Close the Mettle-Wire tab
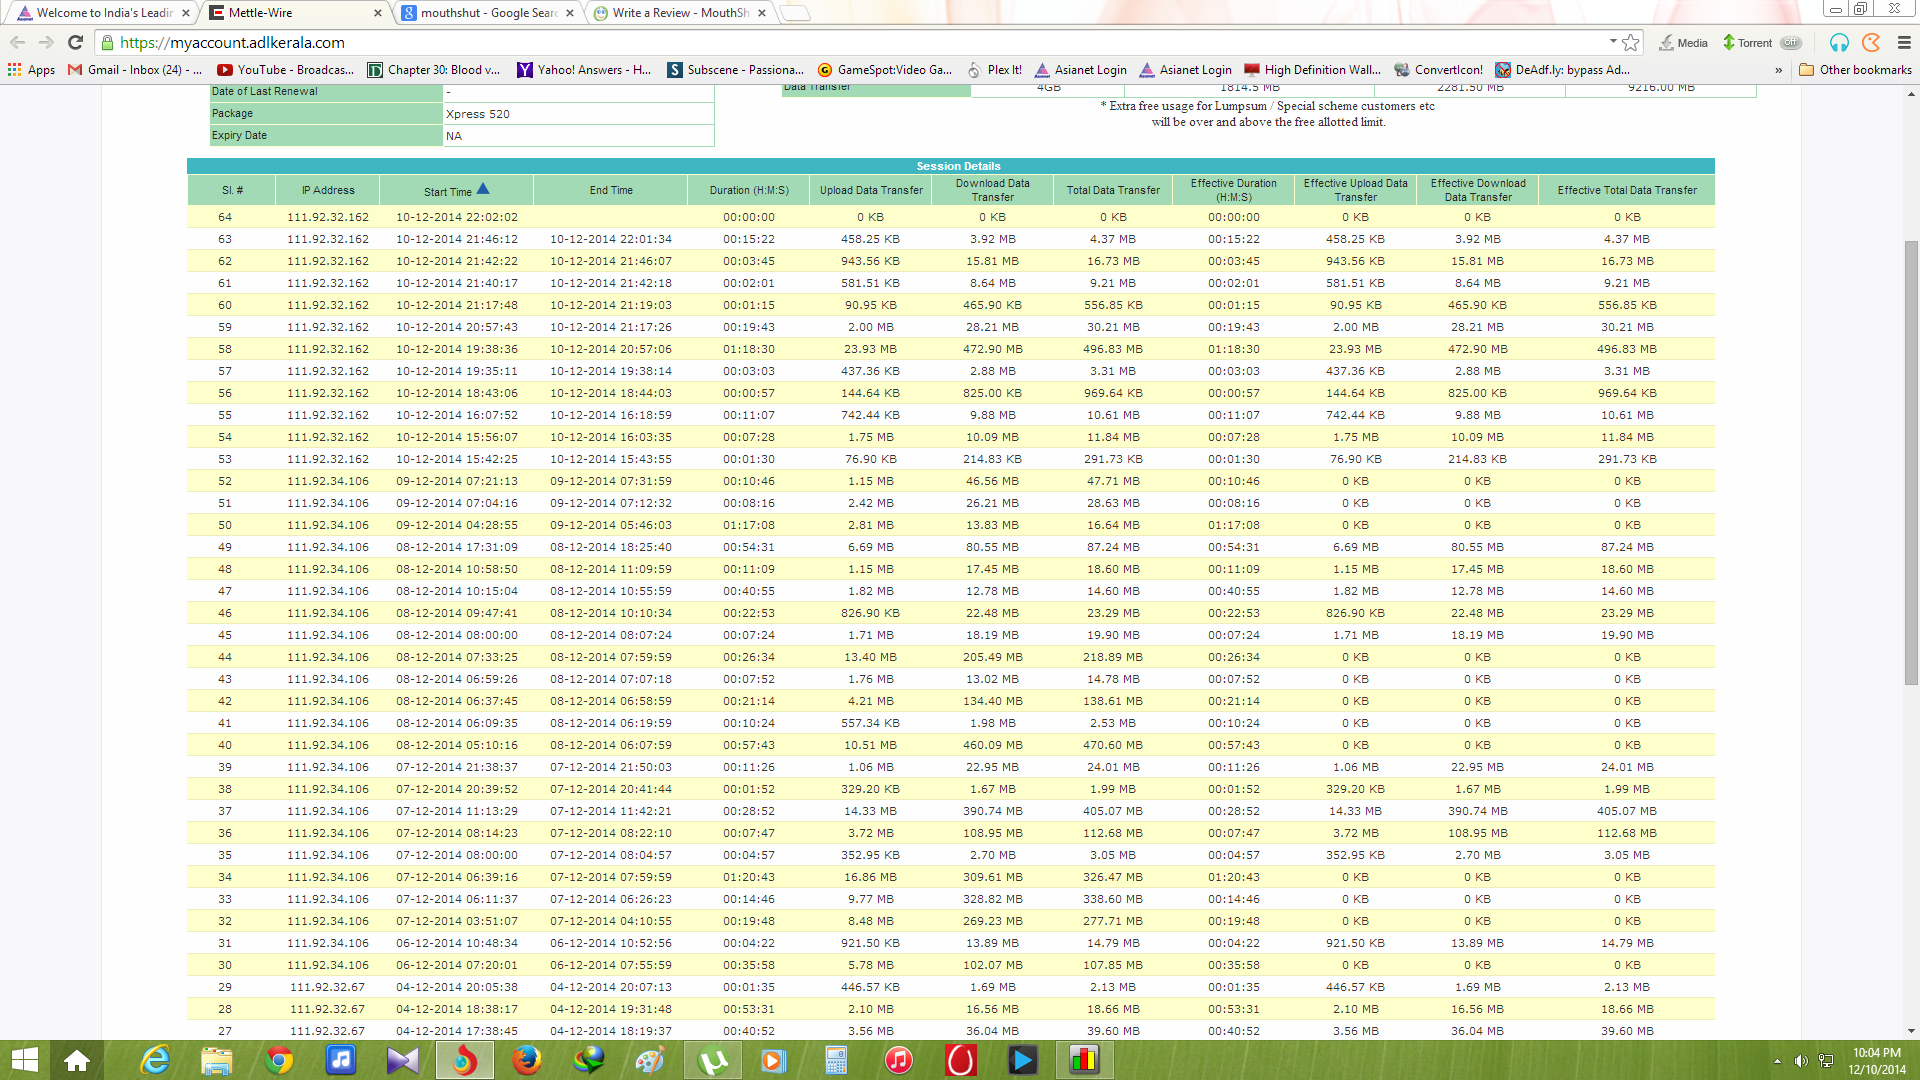The image size is (1920, 1080). click(377, 13)
